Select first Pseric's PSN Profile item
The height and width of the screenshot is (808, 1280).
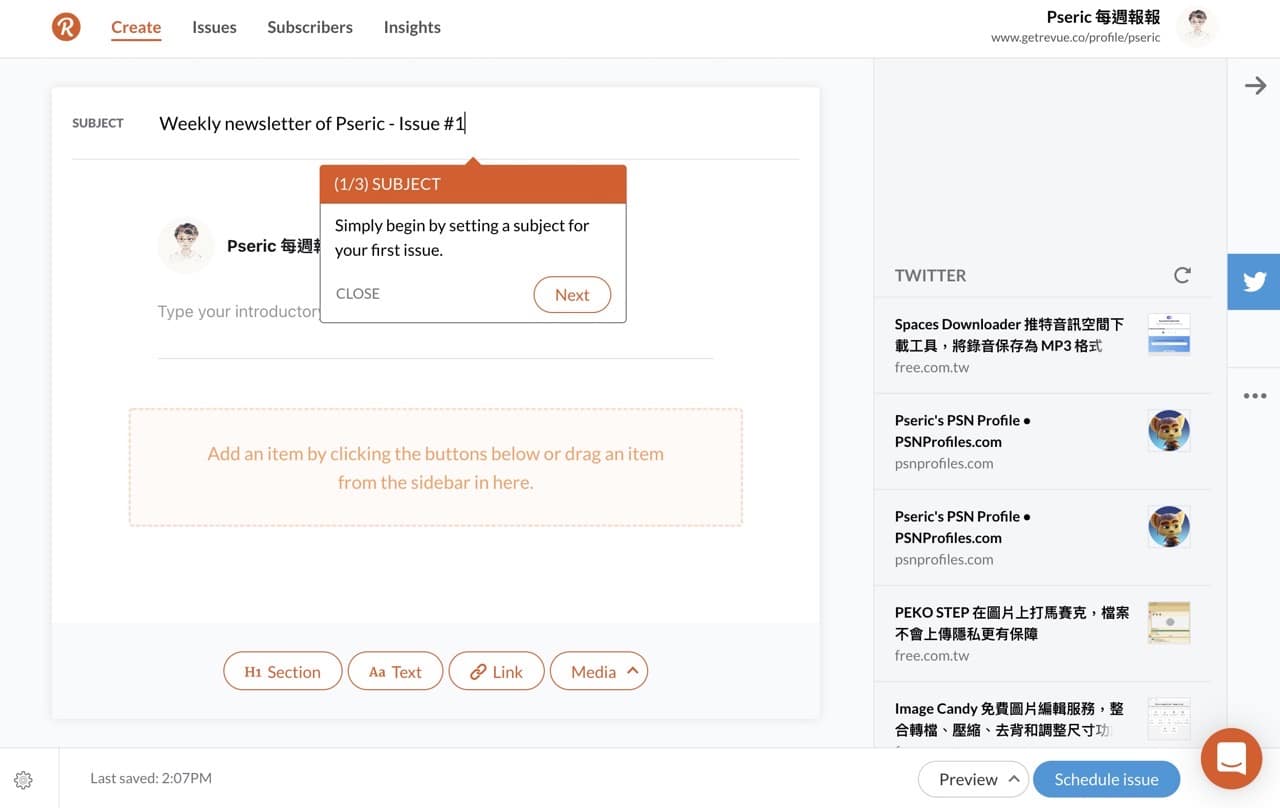tap(1042, 441)
